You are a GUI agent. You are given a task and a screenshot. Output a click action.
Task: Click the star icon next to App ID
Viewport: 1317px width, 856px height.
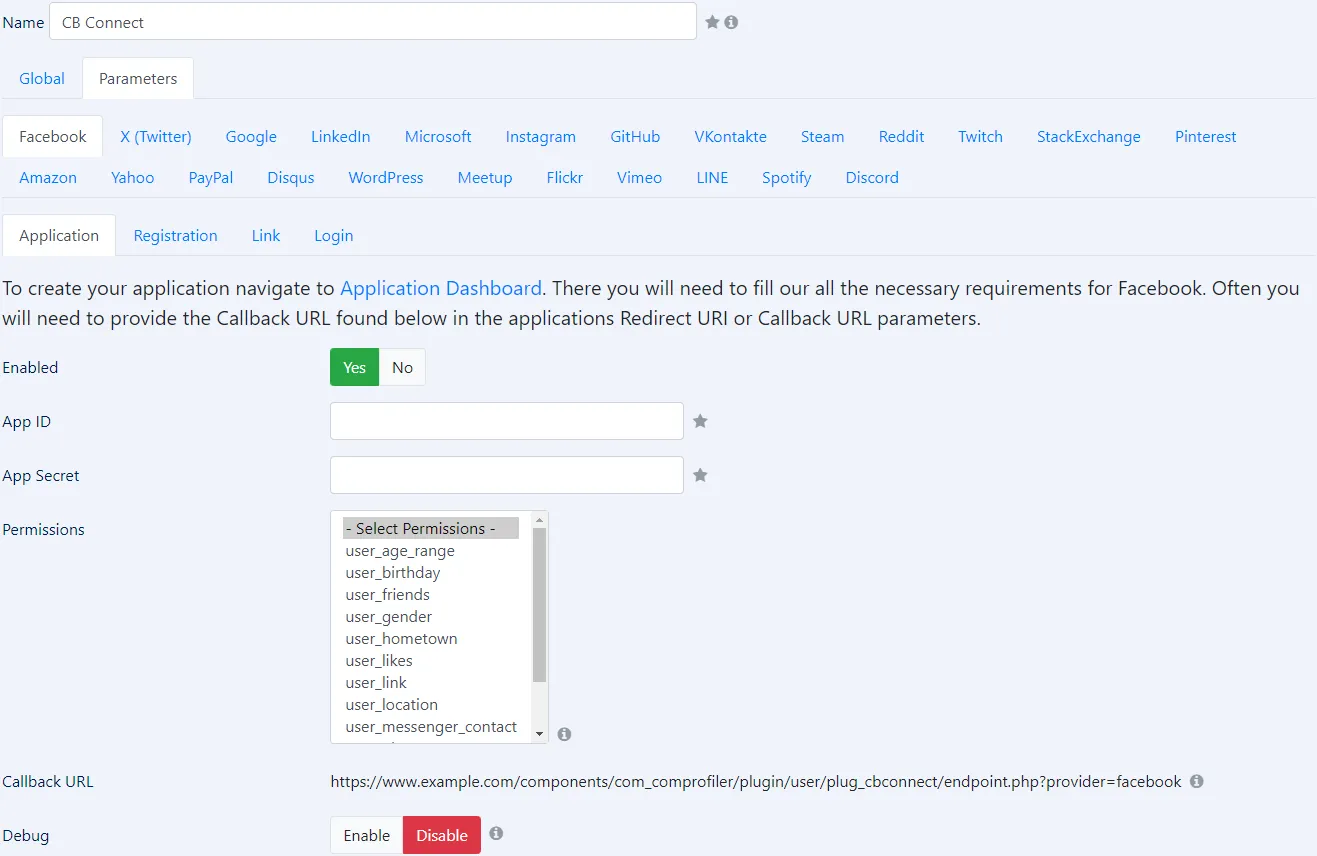[700, 421]
